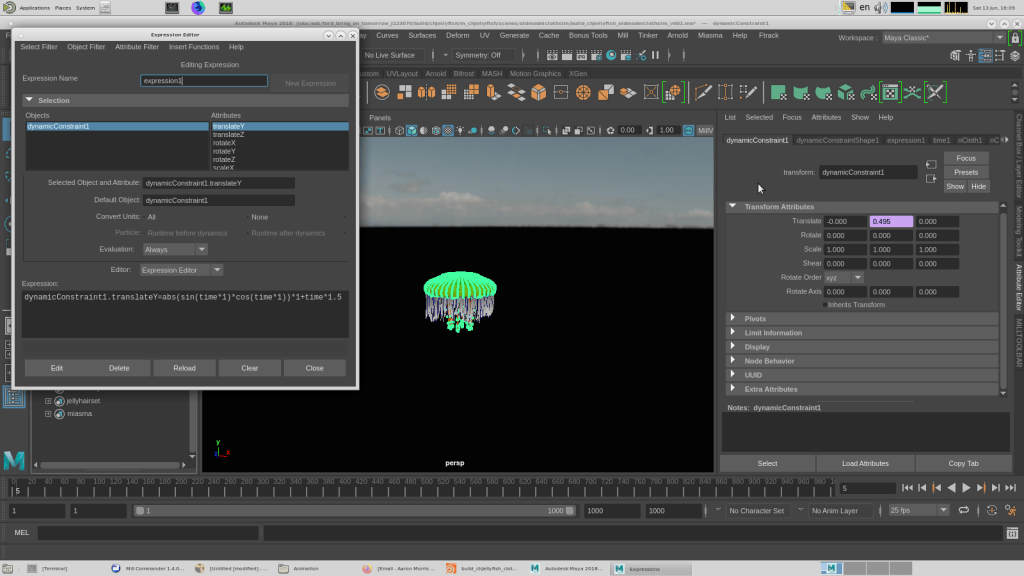
Task: Open the Insert Functions menu
Action: click(x=194, y=47)
